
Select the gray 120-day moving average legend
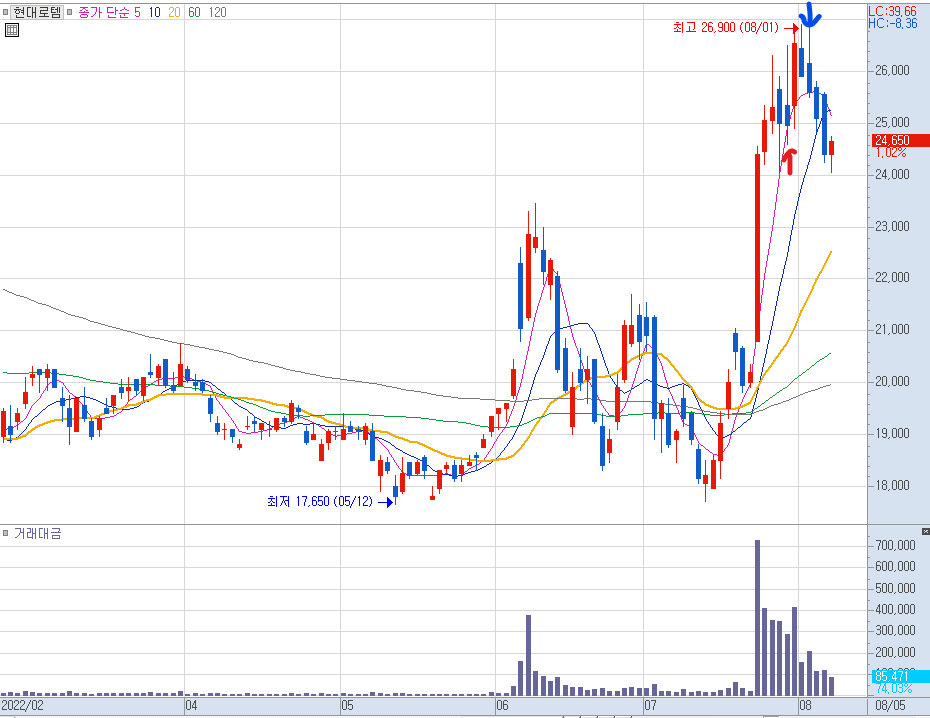[x=218, y=12]
